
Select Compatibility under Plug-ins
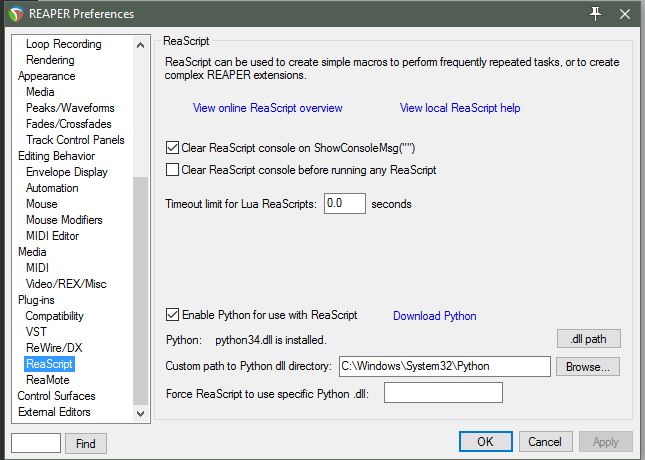[x=54, y=316]
